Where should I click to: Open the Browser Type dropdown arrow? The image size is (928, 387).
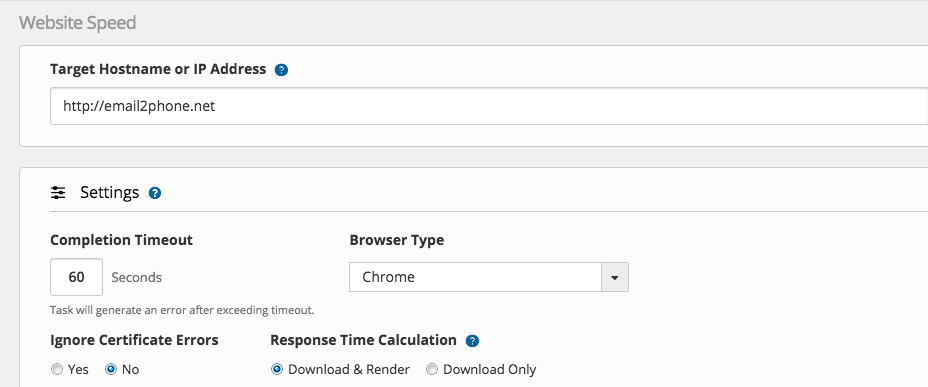tap(615, 277)
